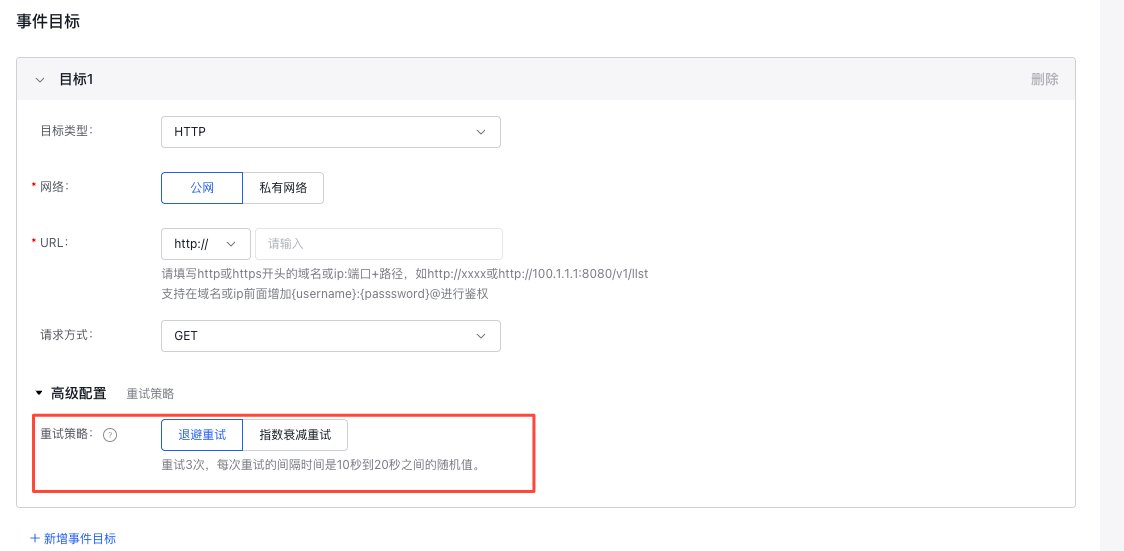Click the help icon beside 重试策略
1124x551 pixels.
[x=111, y=435]
